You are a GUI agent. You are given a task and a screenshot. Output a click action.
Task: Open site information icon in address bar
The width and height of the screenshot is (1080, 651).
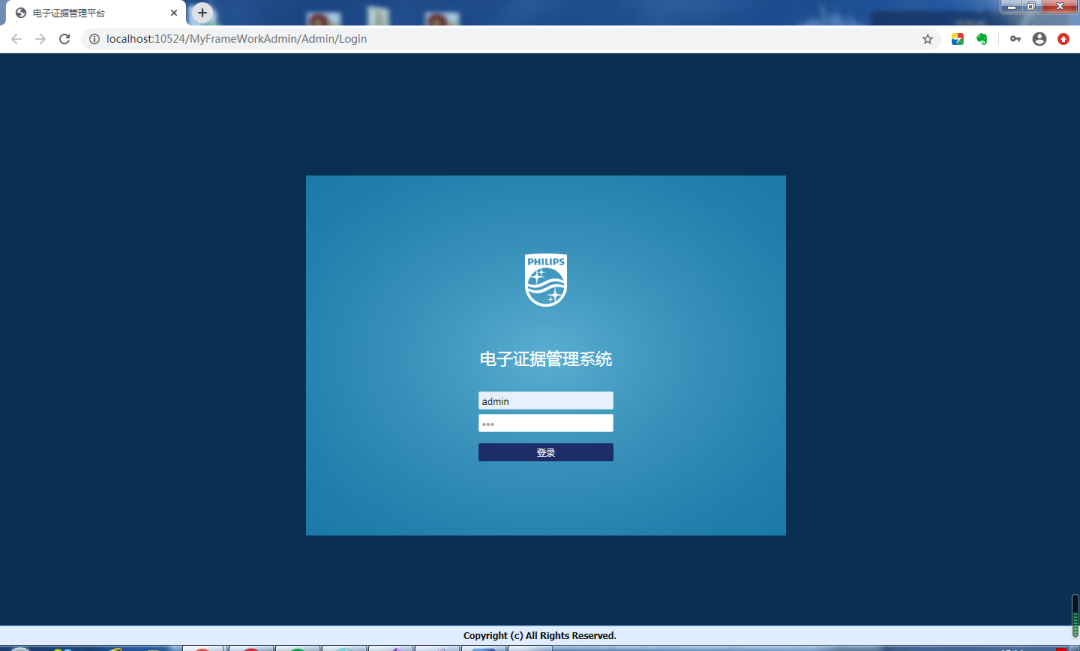(94, 39)
